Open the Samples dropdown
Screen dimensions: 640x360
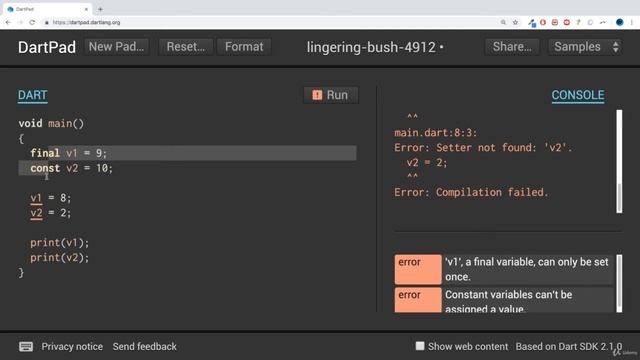pyautogui.click(x=585, y=47)
